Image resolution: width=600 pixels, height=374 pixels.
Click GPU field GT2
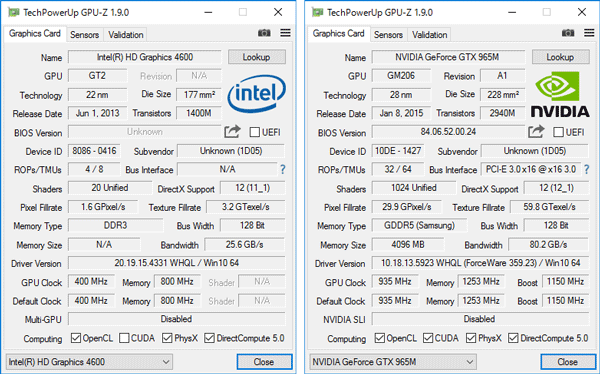coord(97,76)
